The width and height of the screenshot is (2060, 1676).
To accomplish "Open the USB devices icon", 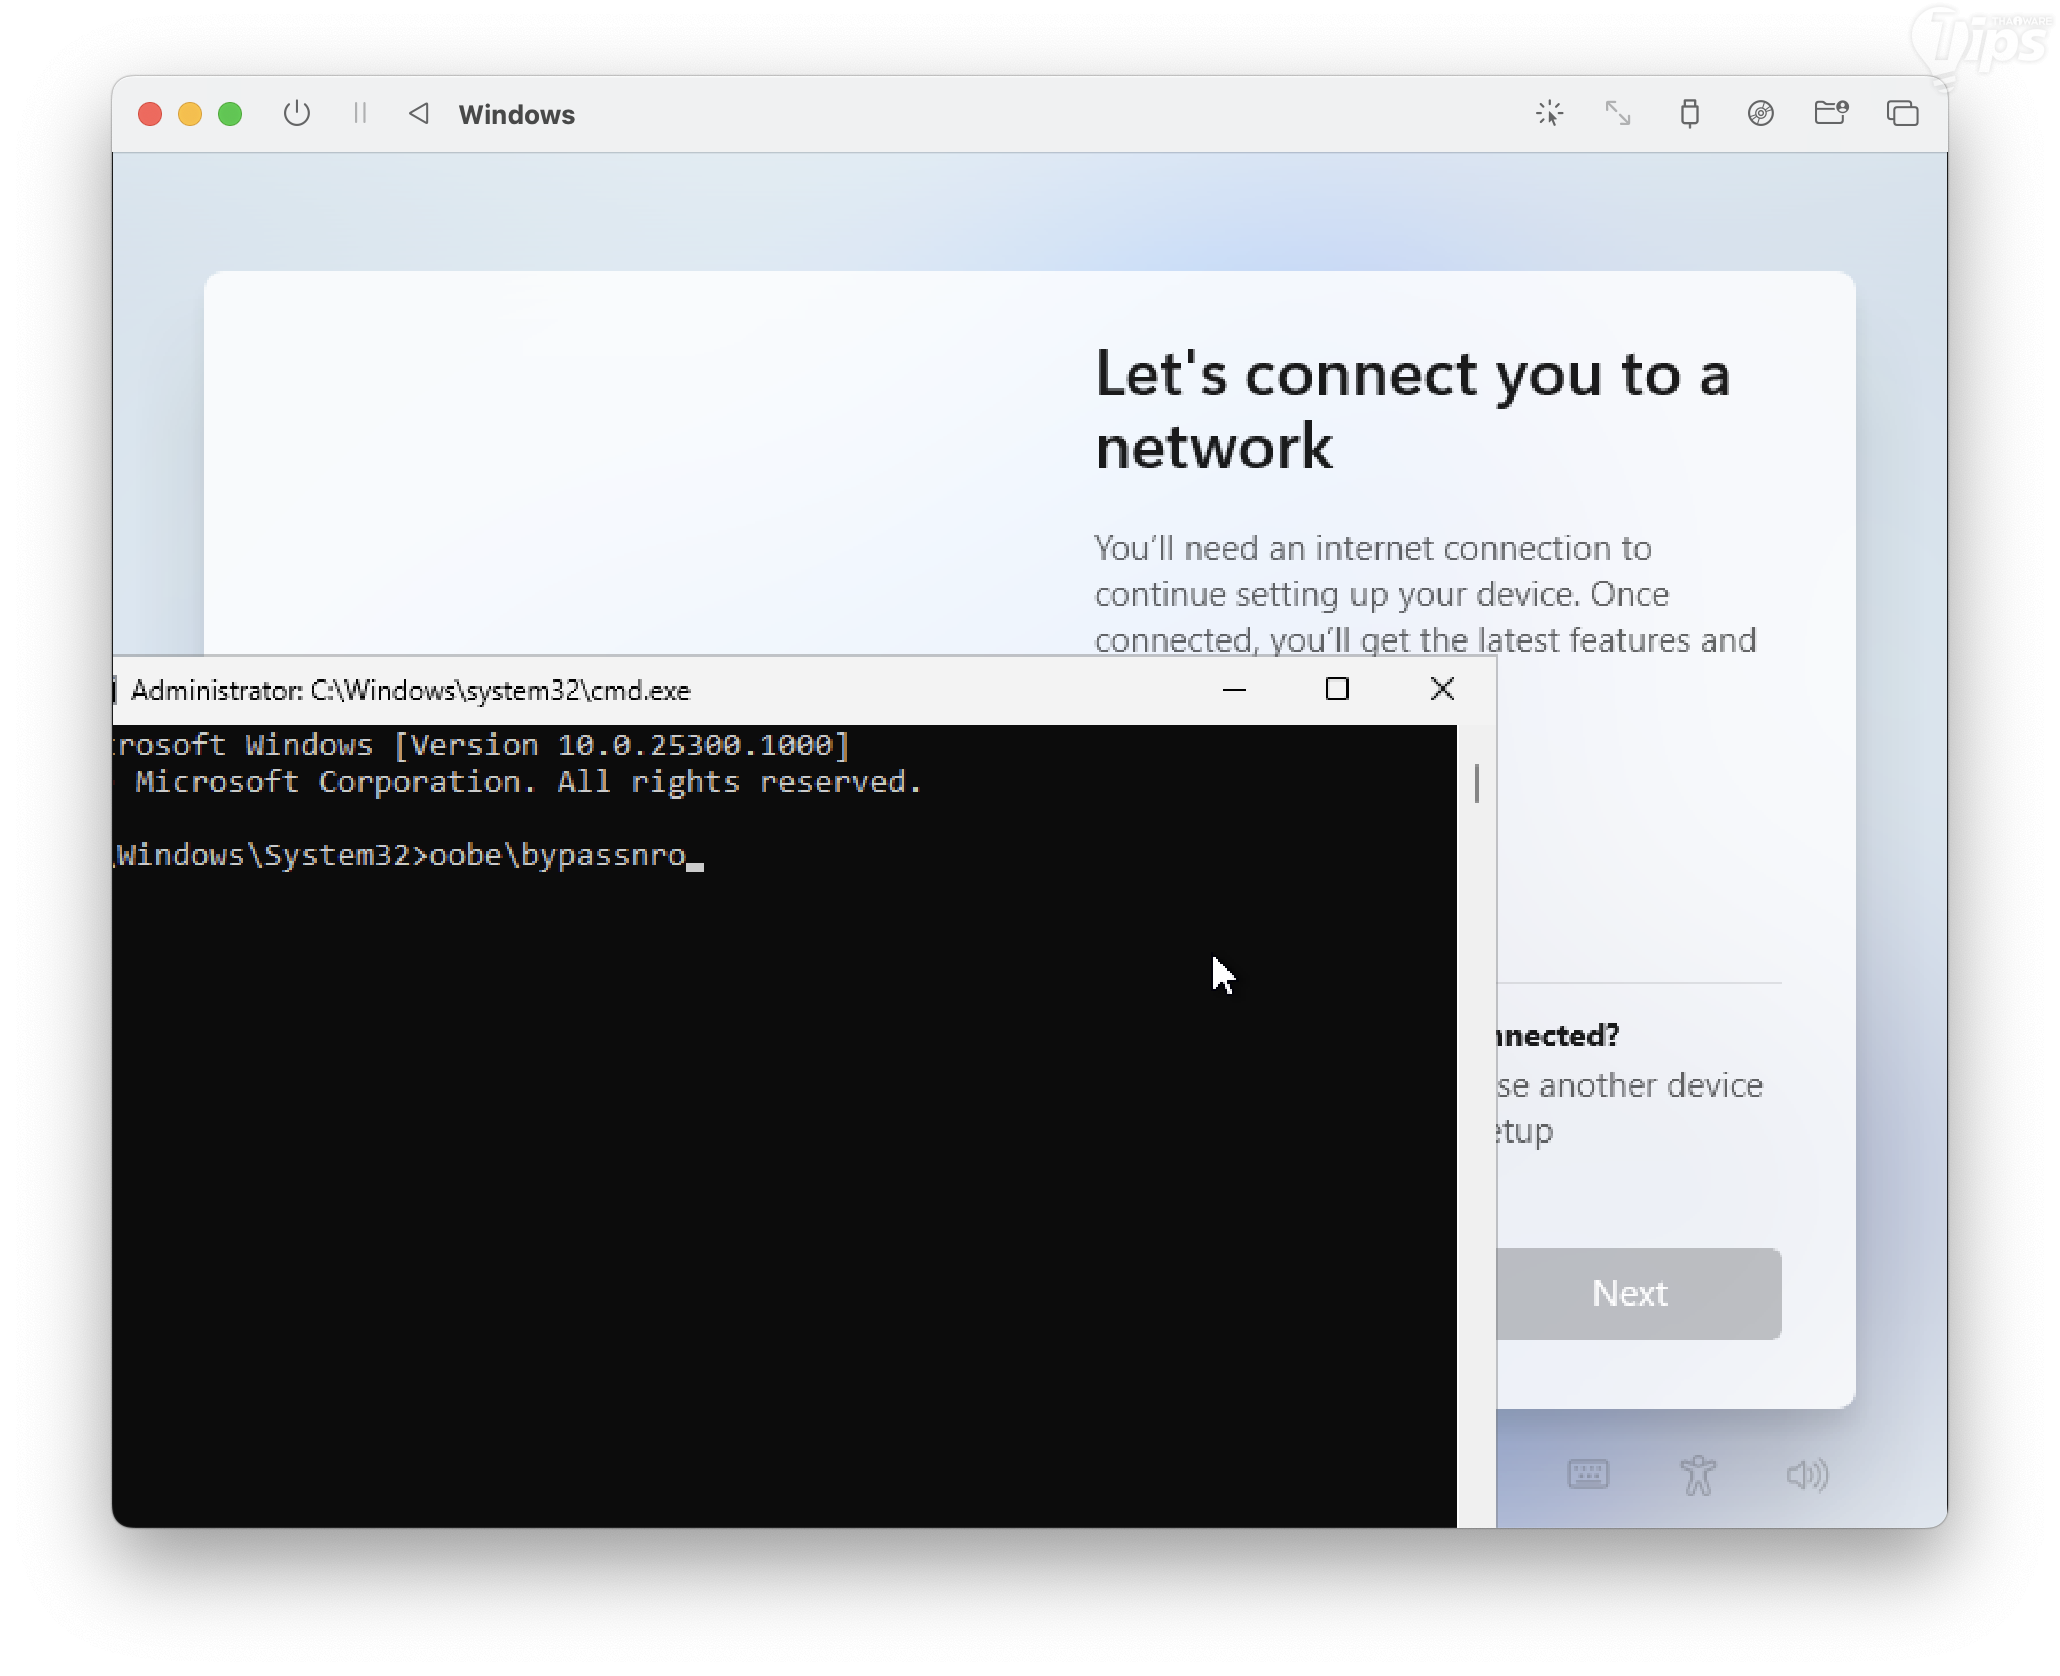I will click(1689, 113).
